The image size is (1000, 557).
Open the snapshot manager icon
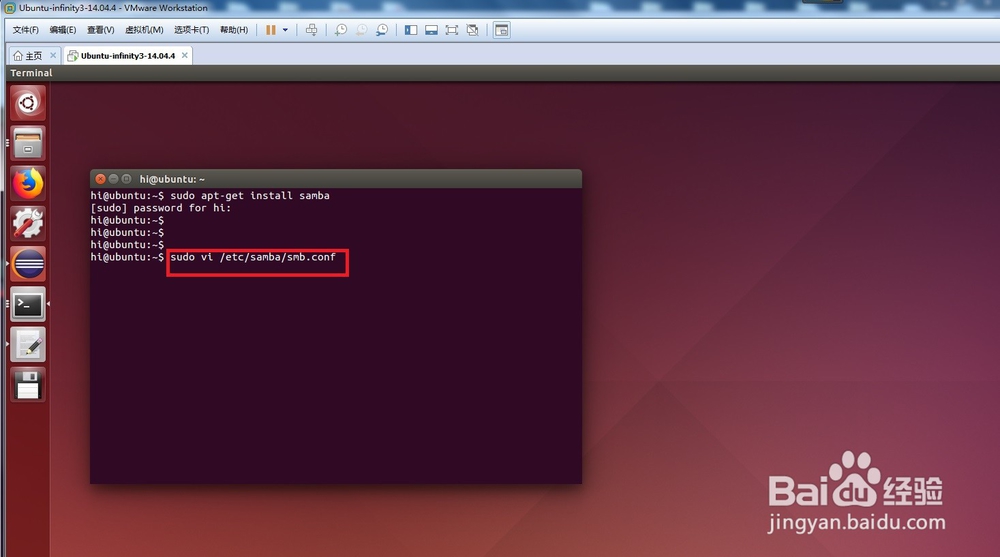[x=382, y=30]
